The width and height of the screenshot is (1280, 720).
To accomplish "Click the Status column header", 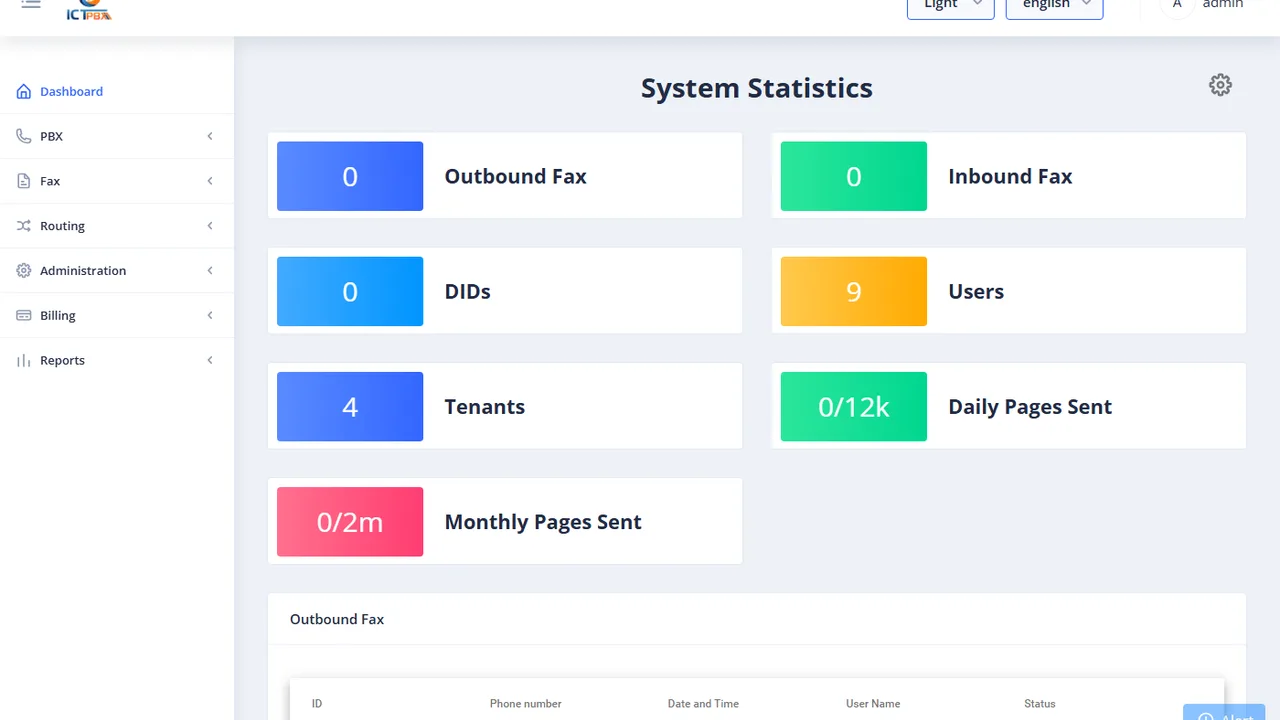I will 1040,704.
